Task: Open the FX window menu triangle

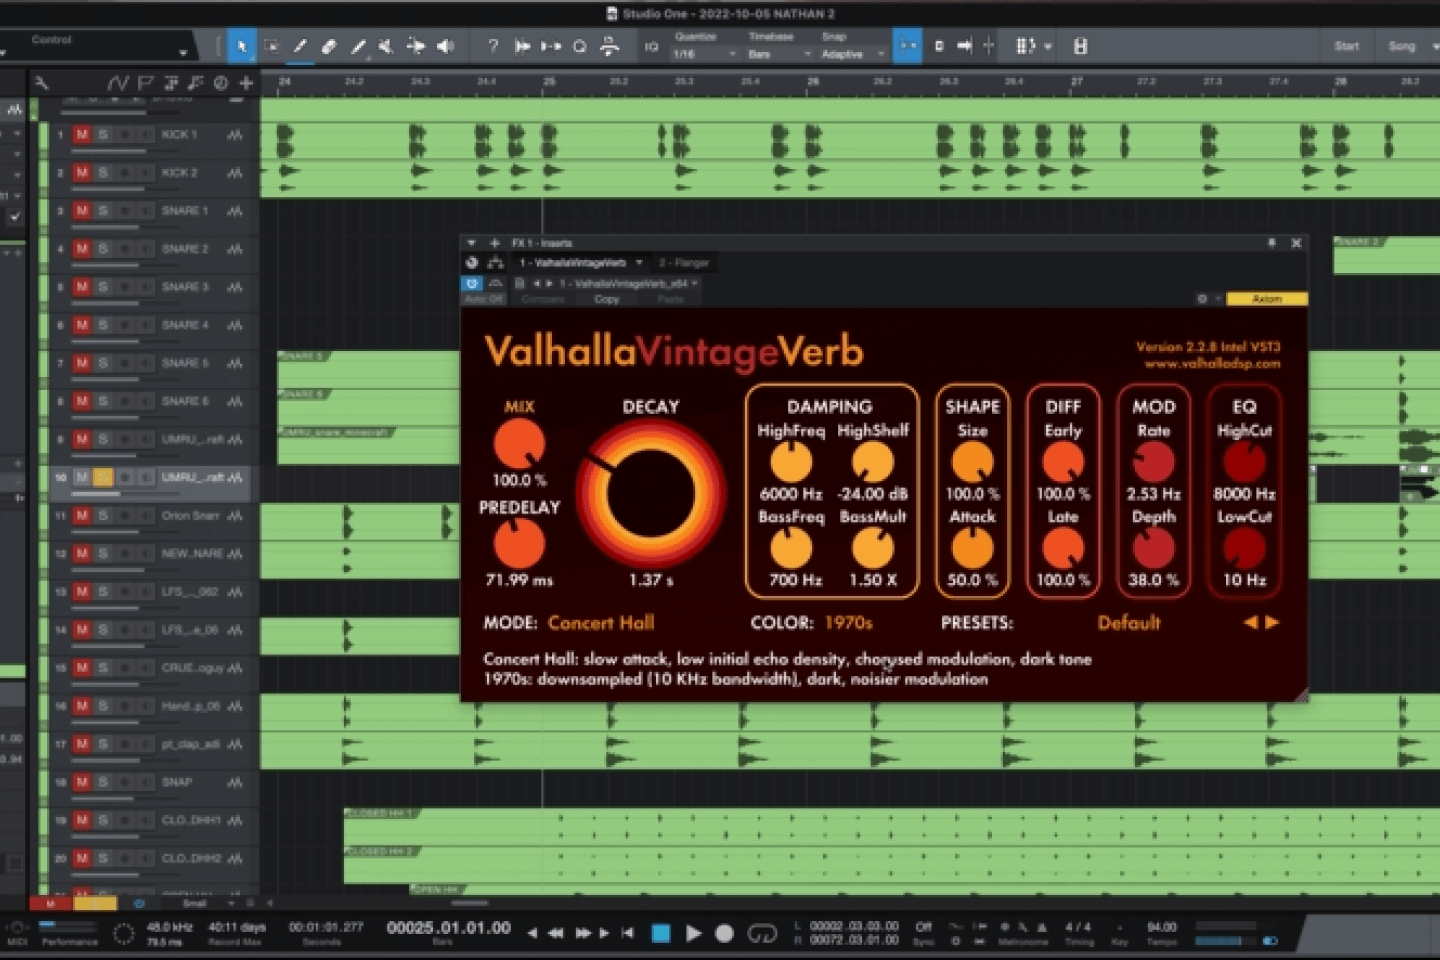Action: (x=471, y=243)
